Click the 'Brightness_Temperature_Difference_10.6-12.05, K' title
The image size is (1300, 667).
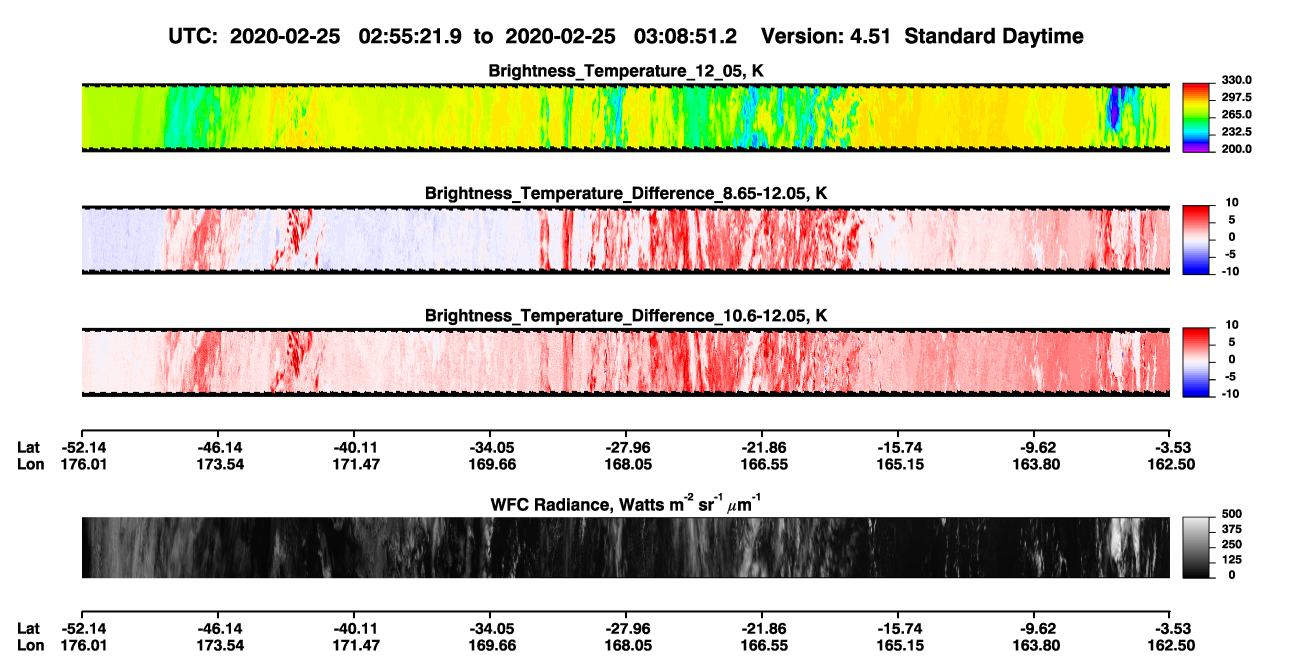tap(626, 316)
